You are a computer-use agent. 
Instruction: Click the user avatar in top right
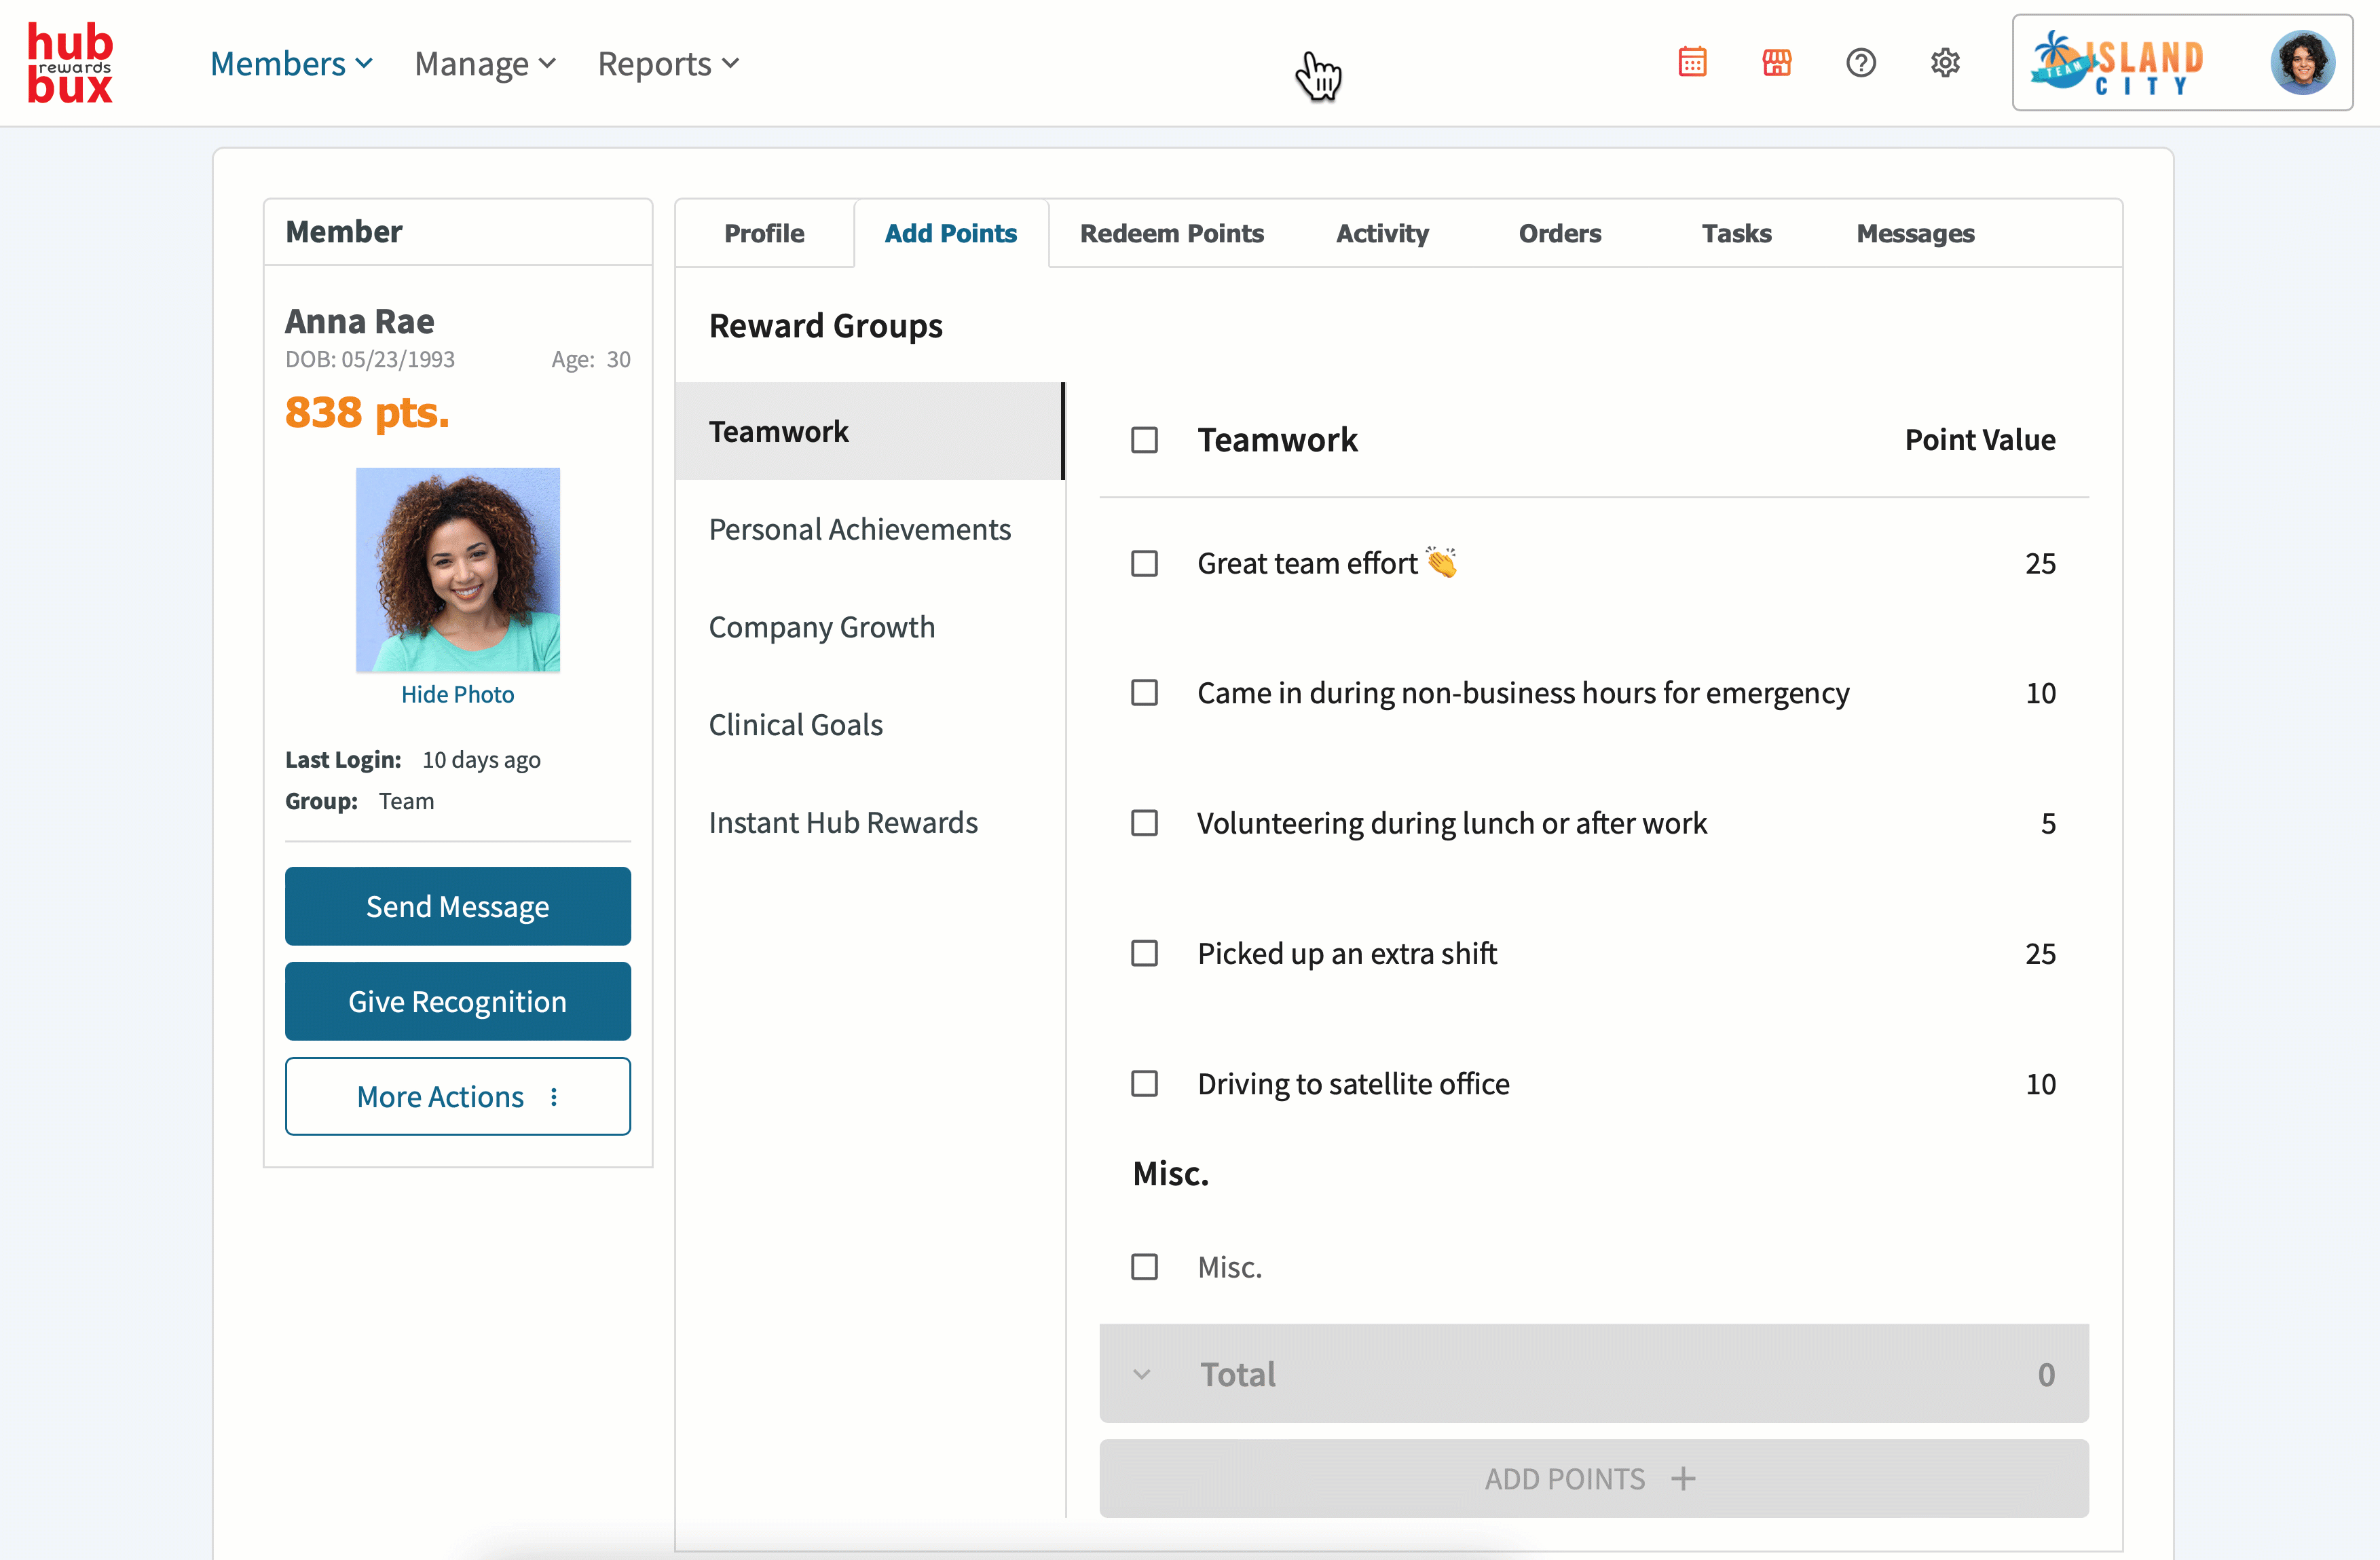(2302, 63)
